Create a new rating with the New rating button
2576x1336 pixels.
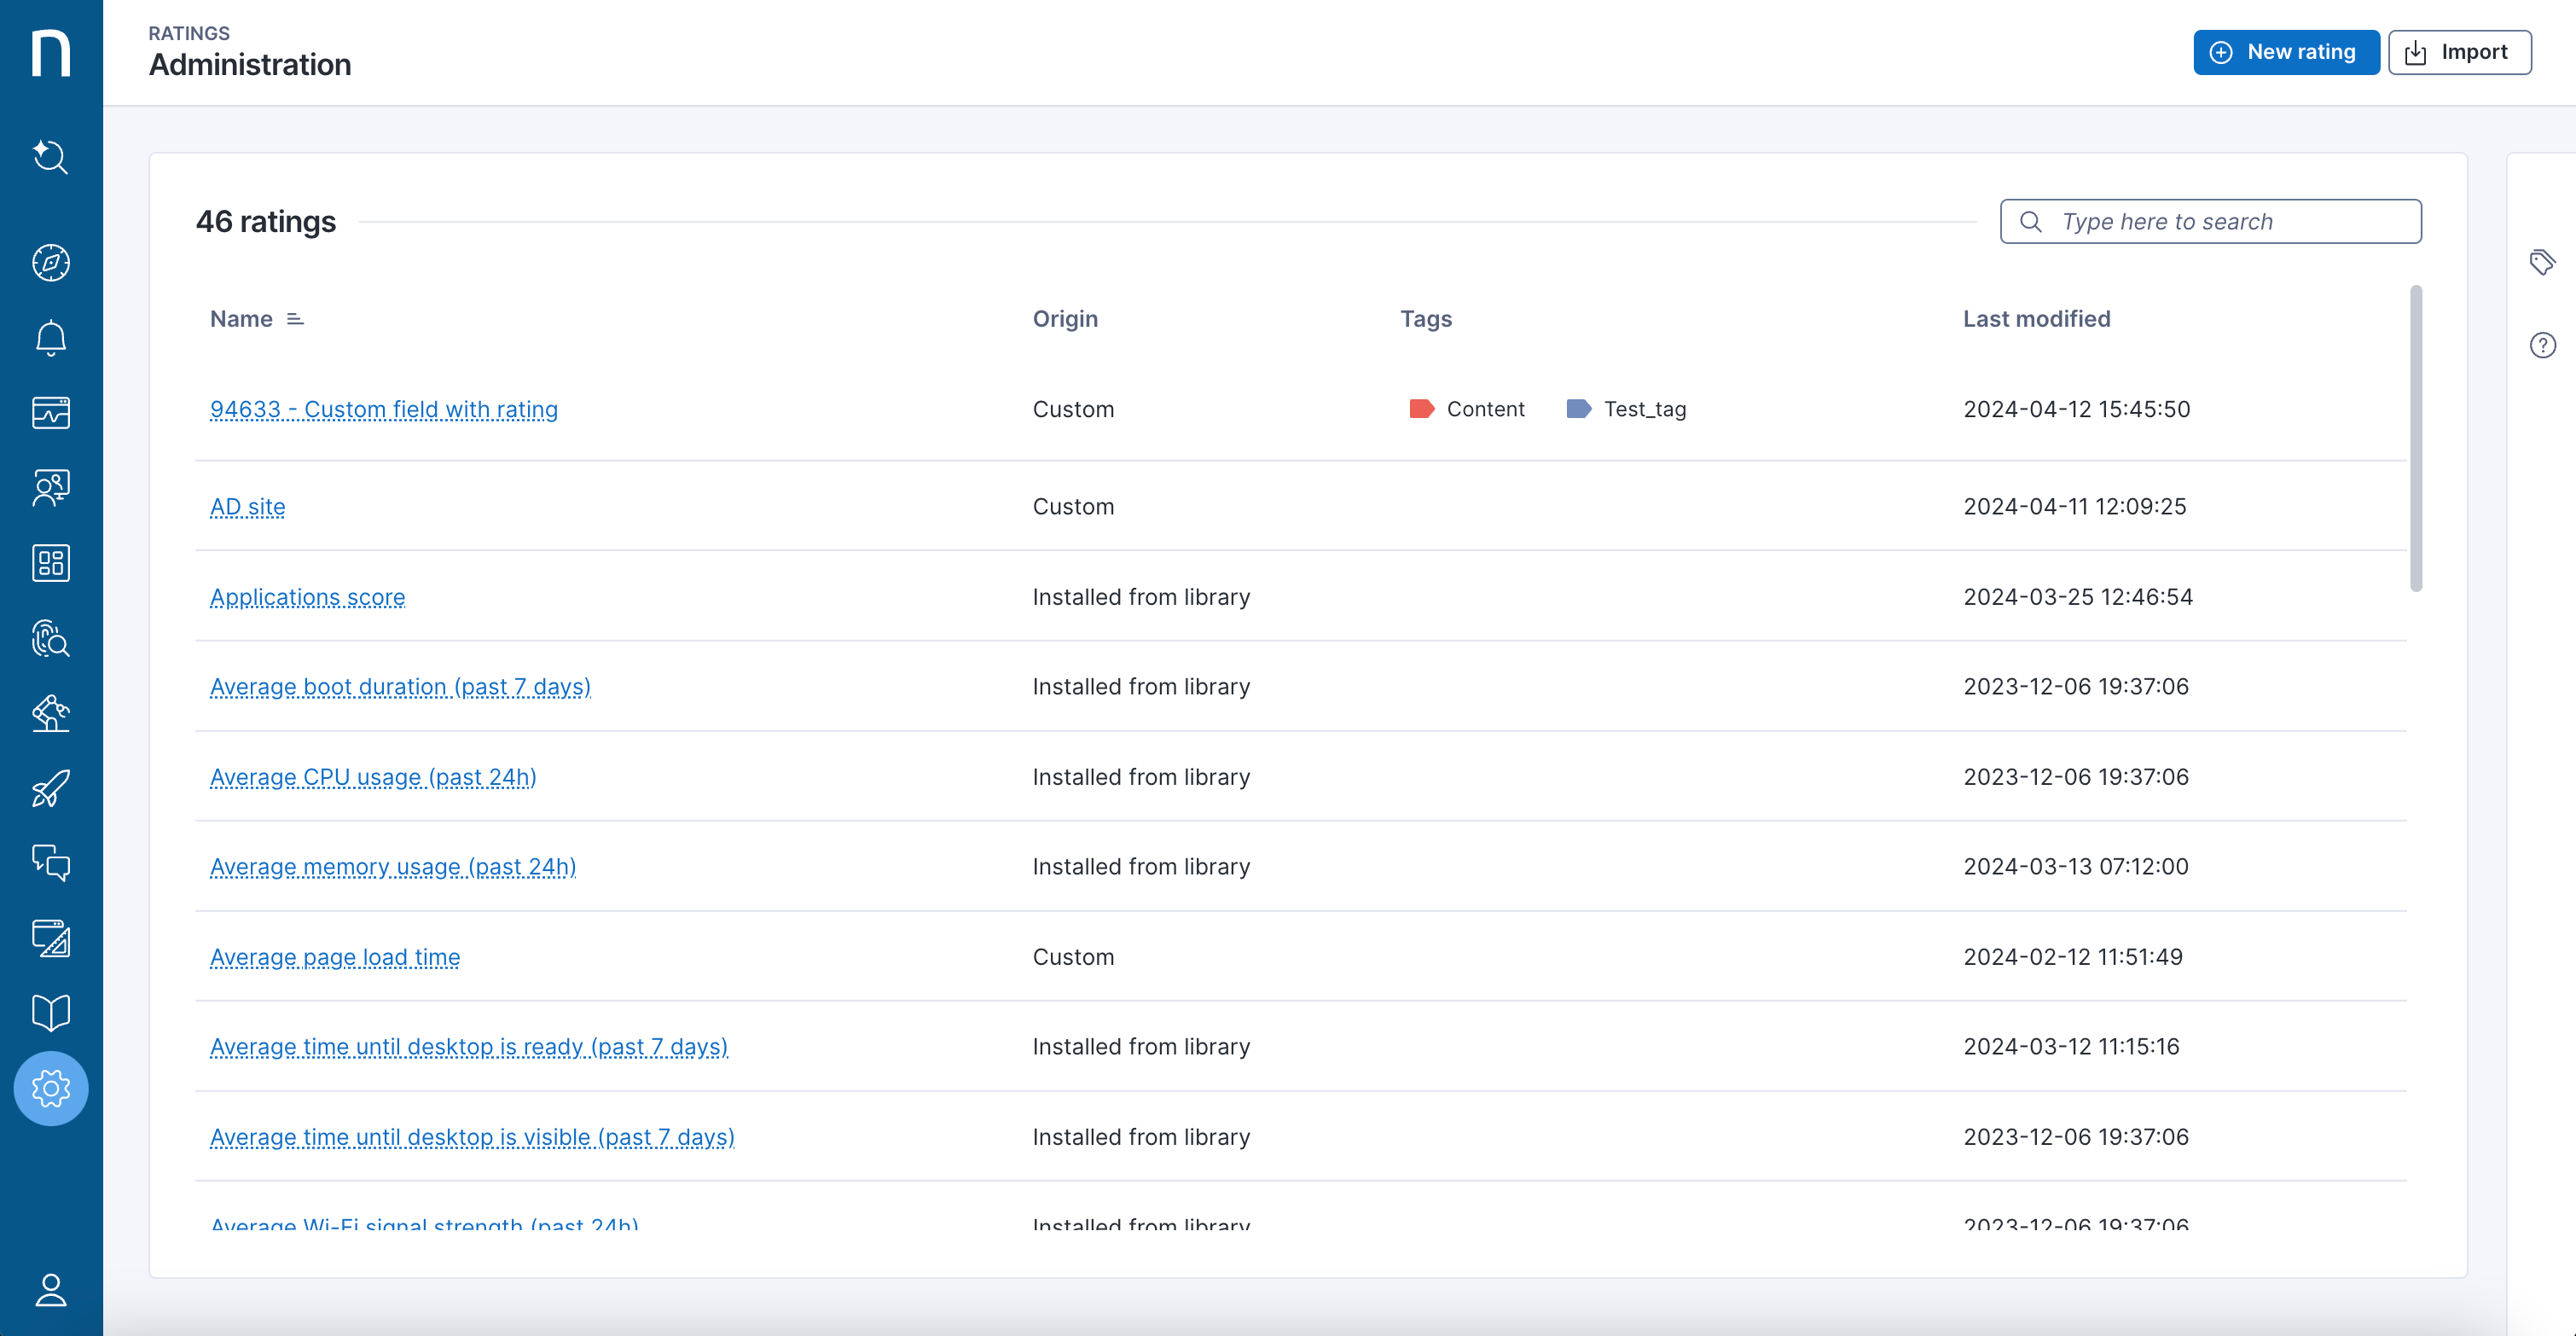2285,52
